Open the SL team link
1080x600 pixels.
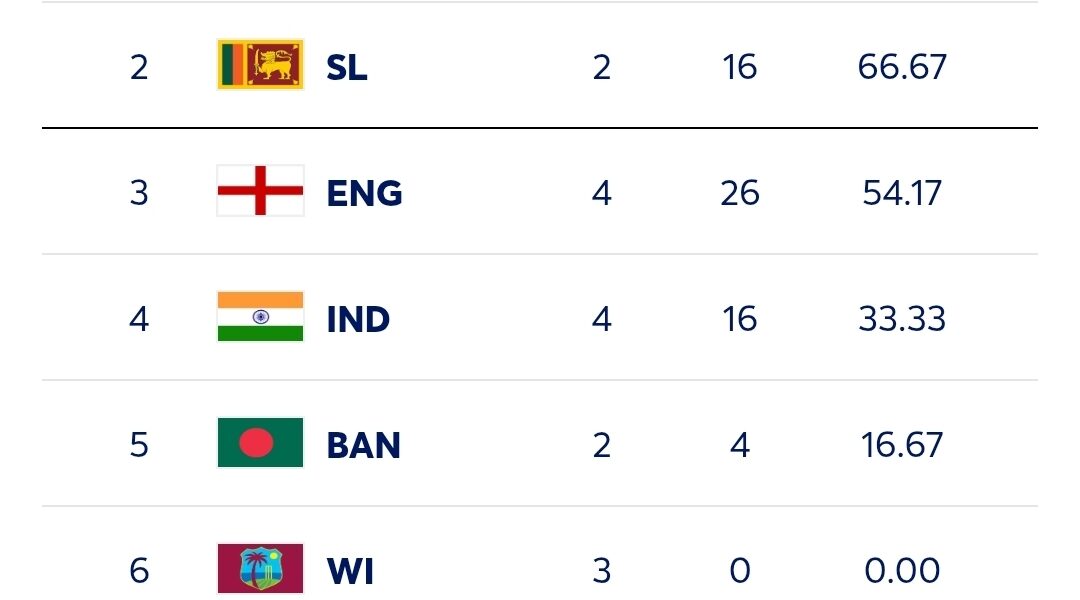346,68
